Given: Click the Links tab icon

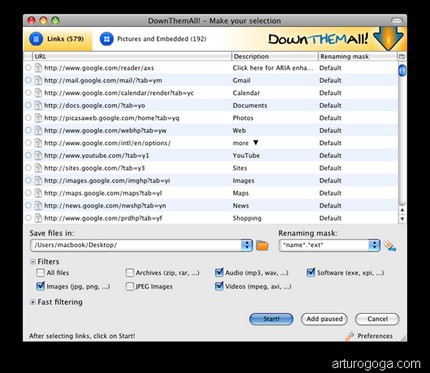Looking at the screenshot, I should (36, 39).
